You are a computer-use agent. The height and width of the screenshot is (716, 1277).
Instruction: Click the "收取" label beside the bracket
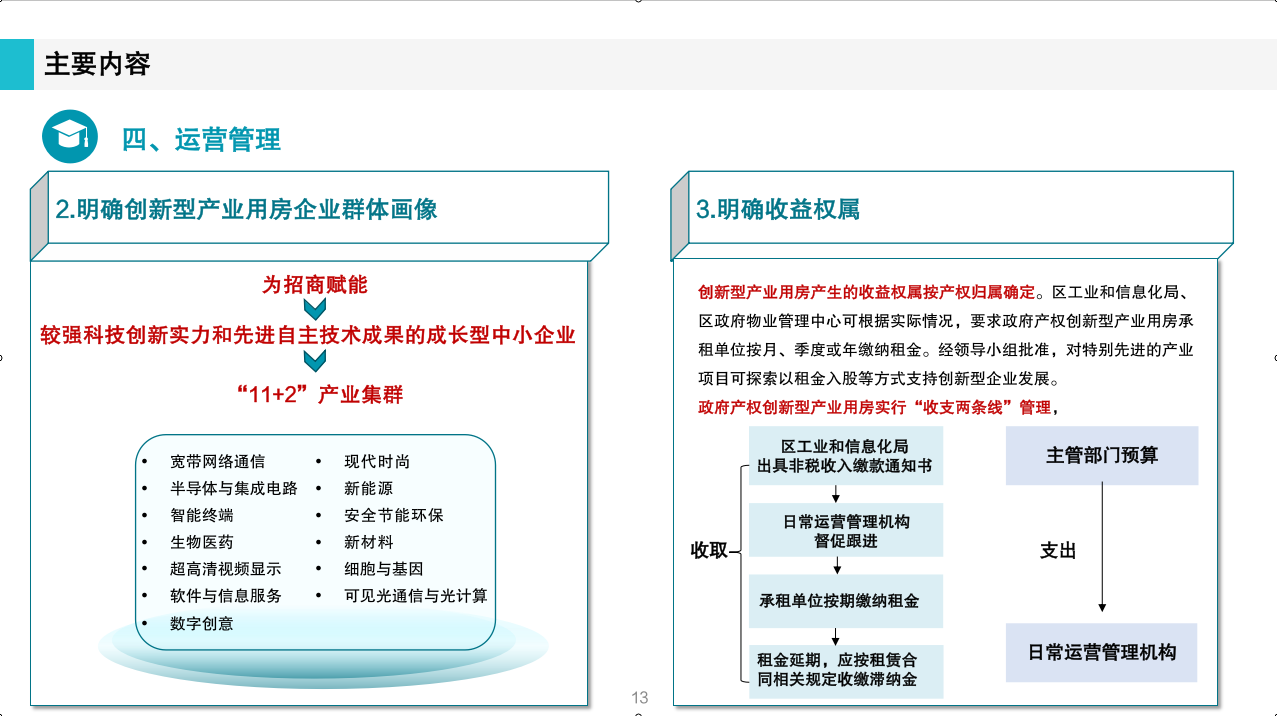point(710,550)
